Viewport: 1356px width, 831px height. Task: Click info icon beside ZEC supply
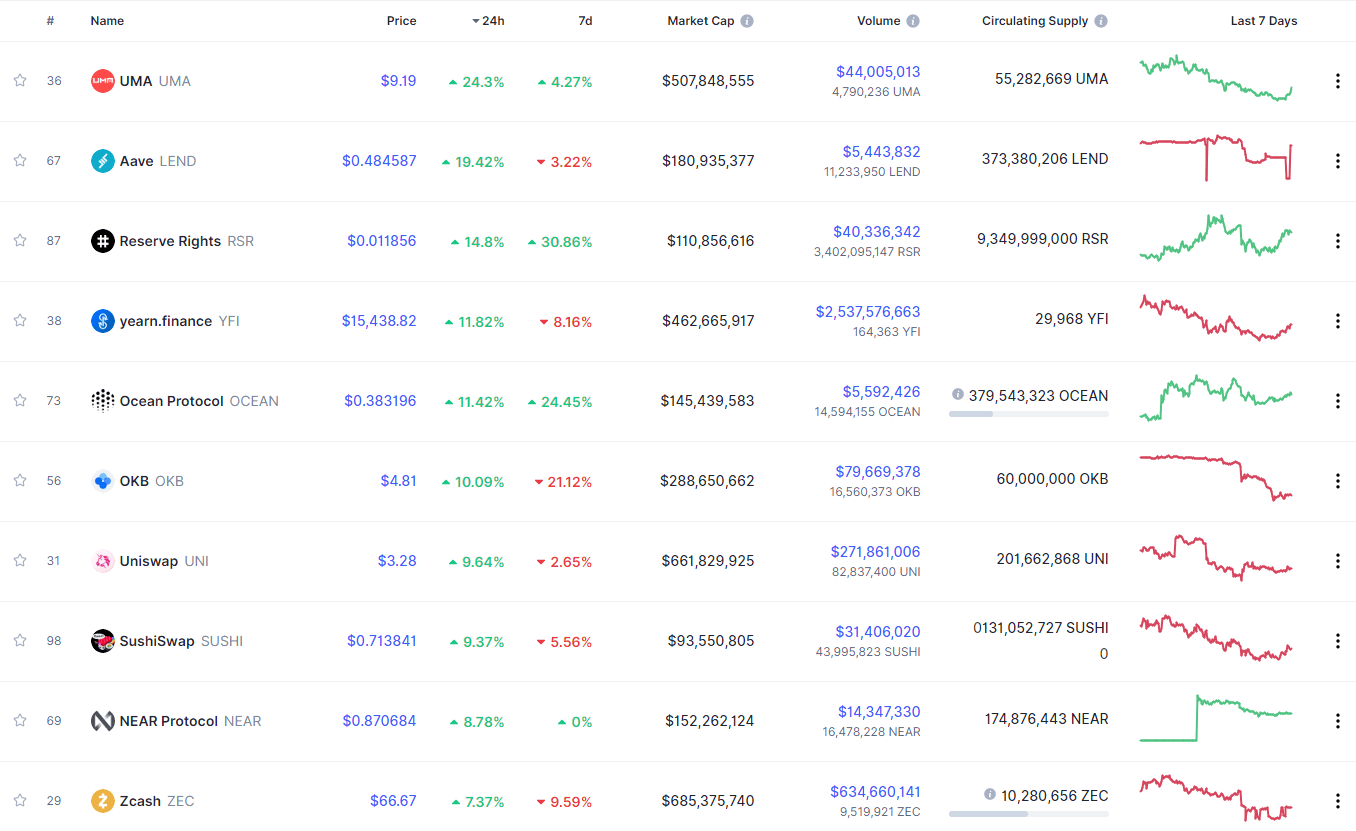[x=989, y=794]
